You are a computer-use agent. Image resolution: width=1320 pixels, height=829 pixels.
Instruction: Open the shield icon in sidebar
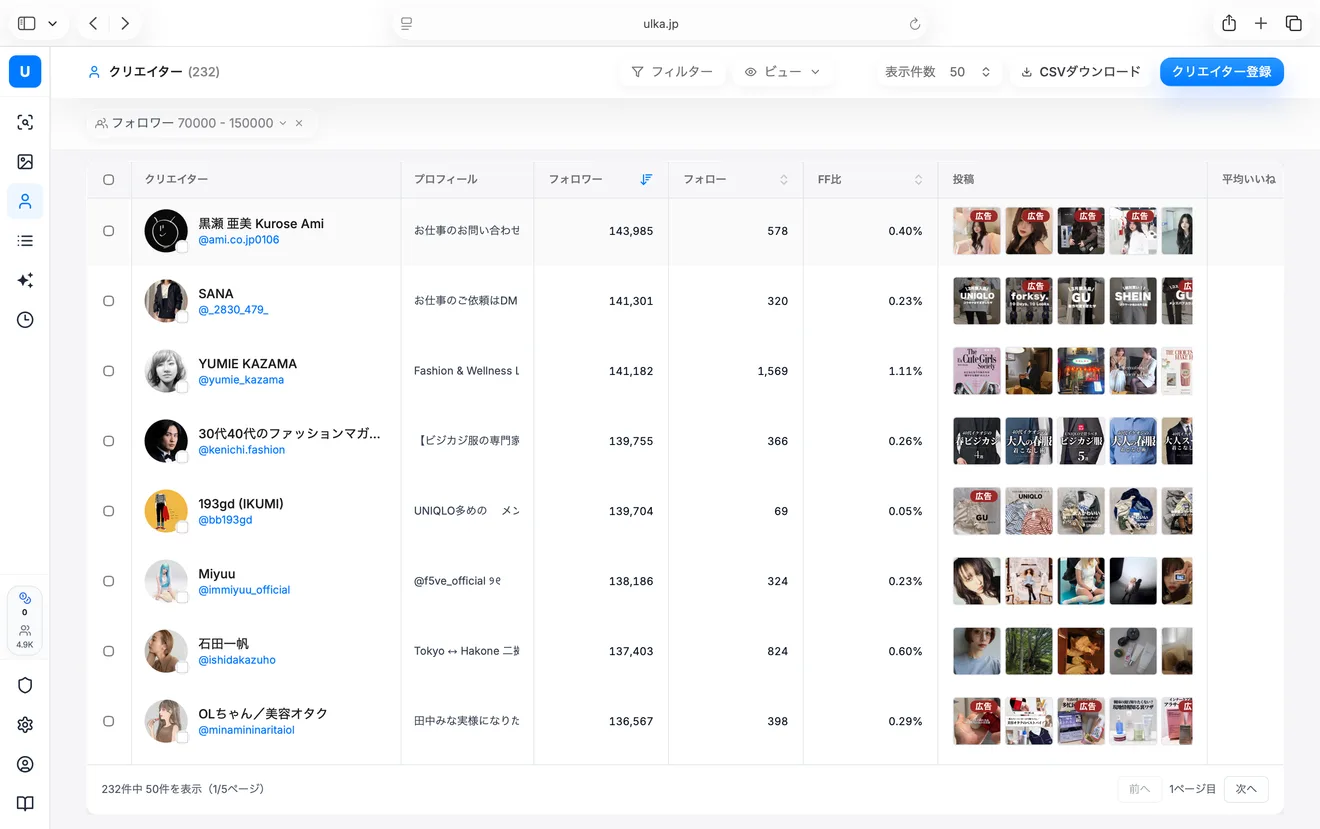pyautogui.click(x=25, y=685)
